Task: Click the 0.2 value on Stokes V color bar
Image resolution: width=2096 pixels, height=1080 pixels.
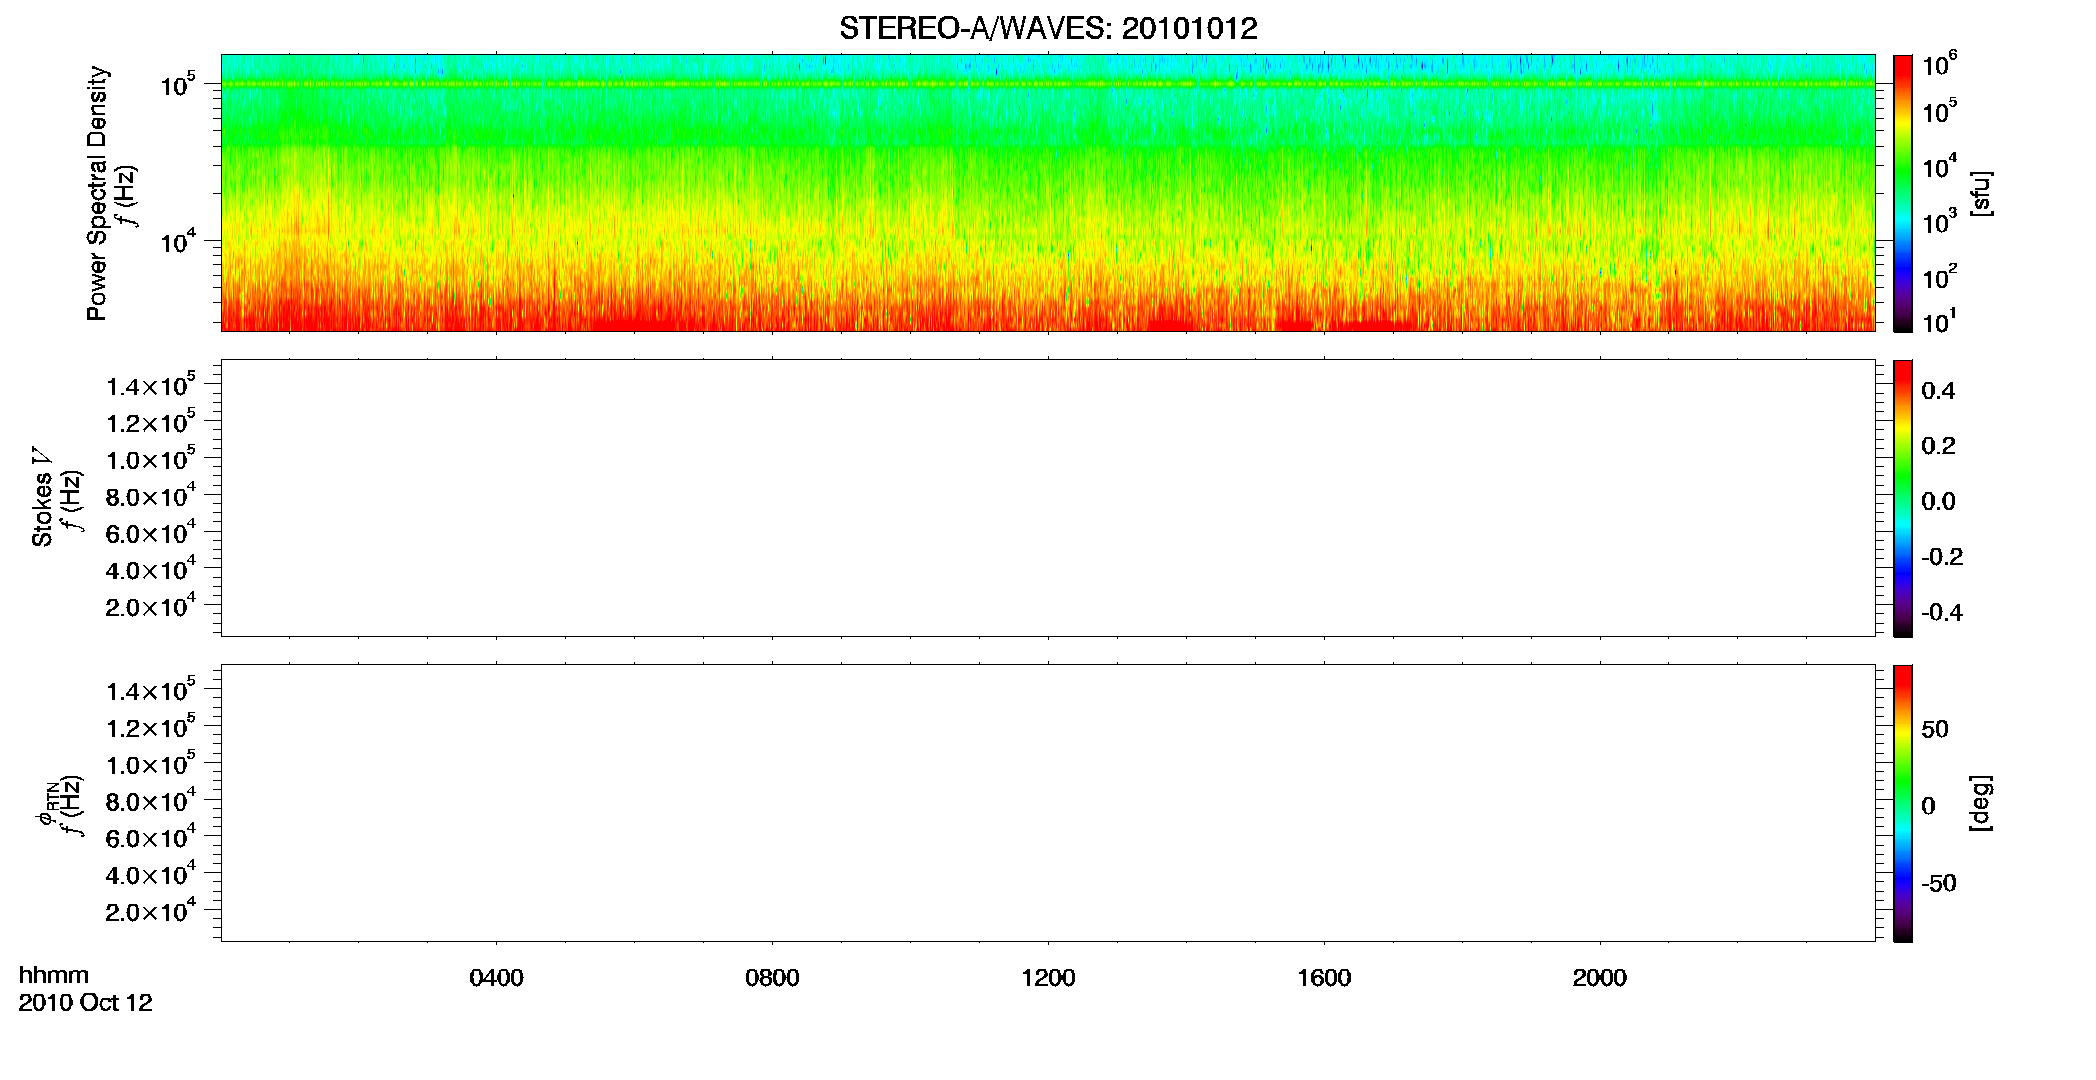Action: point(1938,446)
